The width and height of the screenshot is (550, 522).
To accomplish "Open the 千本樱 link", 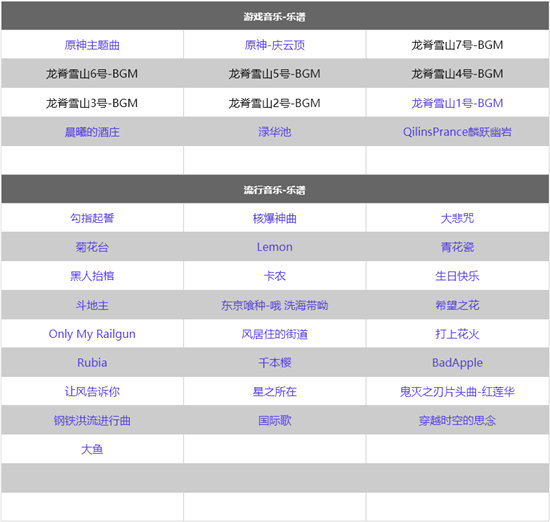I will click(275, 363).
